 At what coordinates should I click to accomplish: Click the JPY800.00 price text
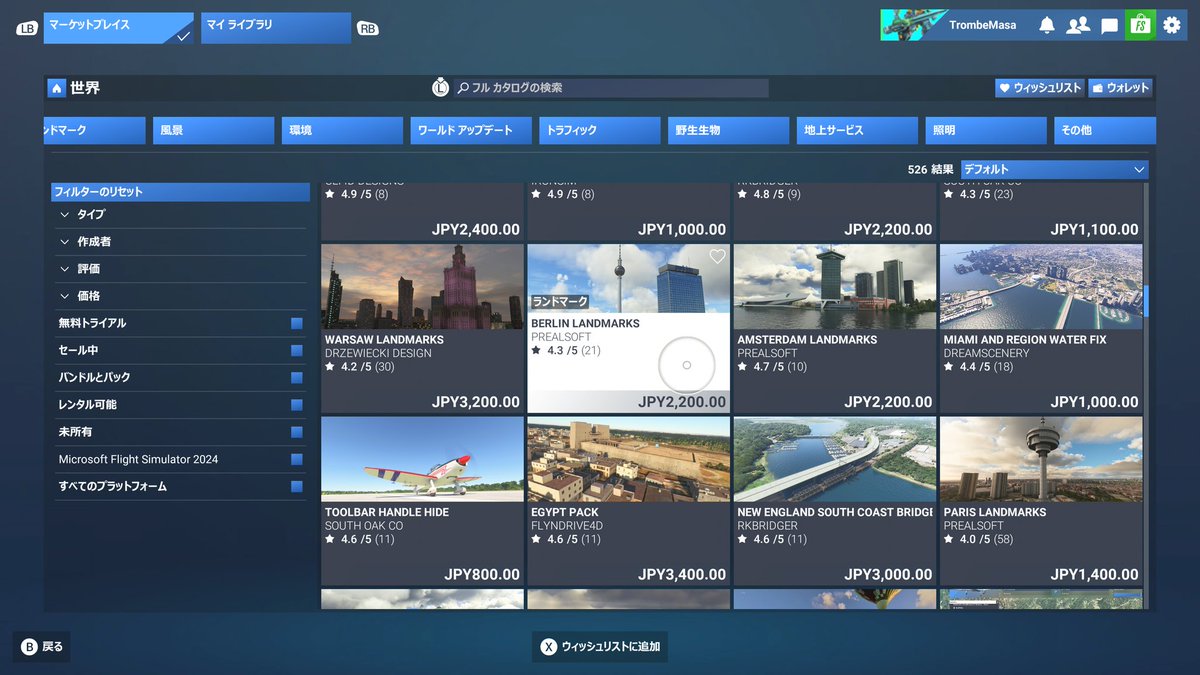(482, 575)
